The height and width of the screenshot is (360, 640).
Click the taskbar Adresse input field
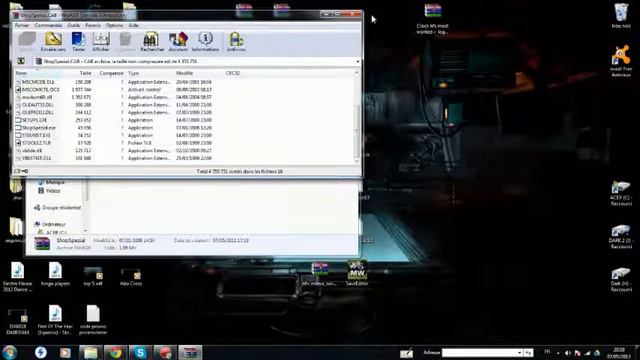tap(479, 353)
